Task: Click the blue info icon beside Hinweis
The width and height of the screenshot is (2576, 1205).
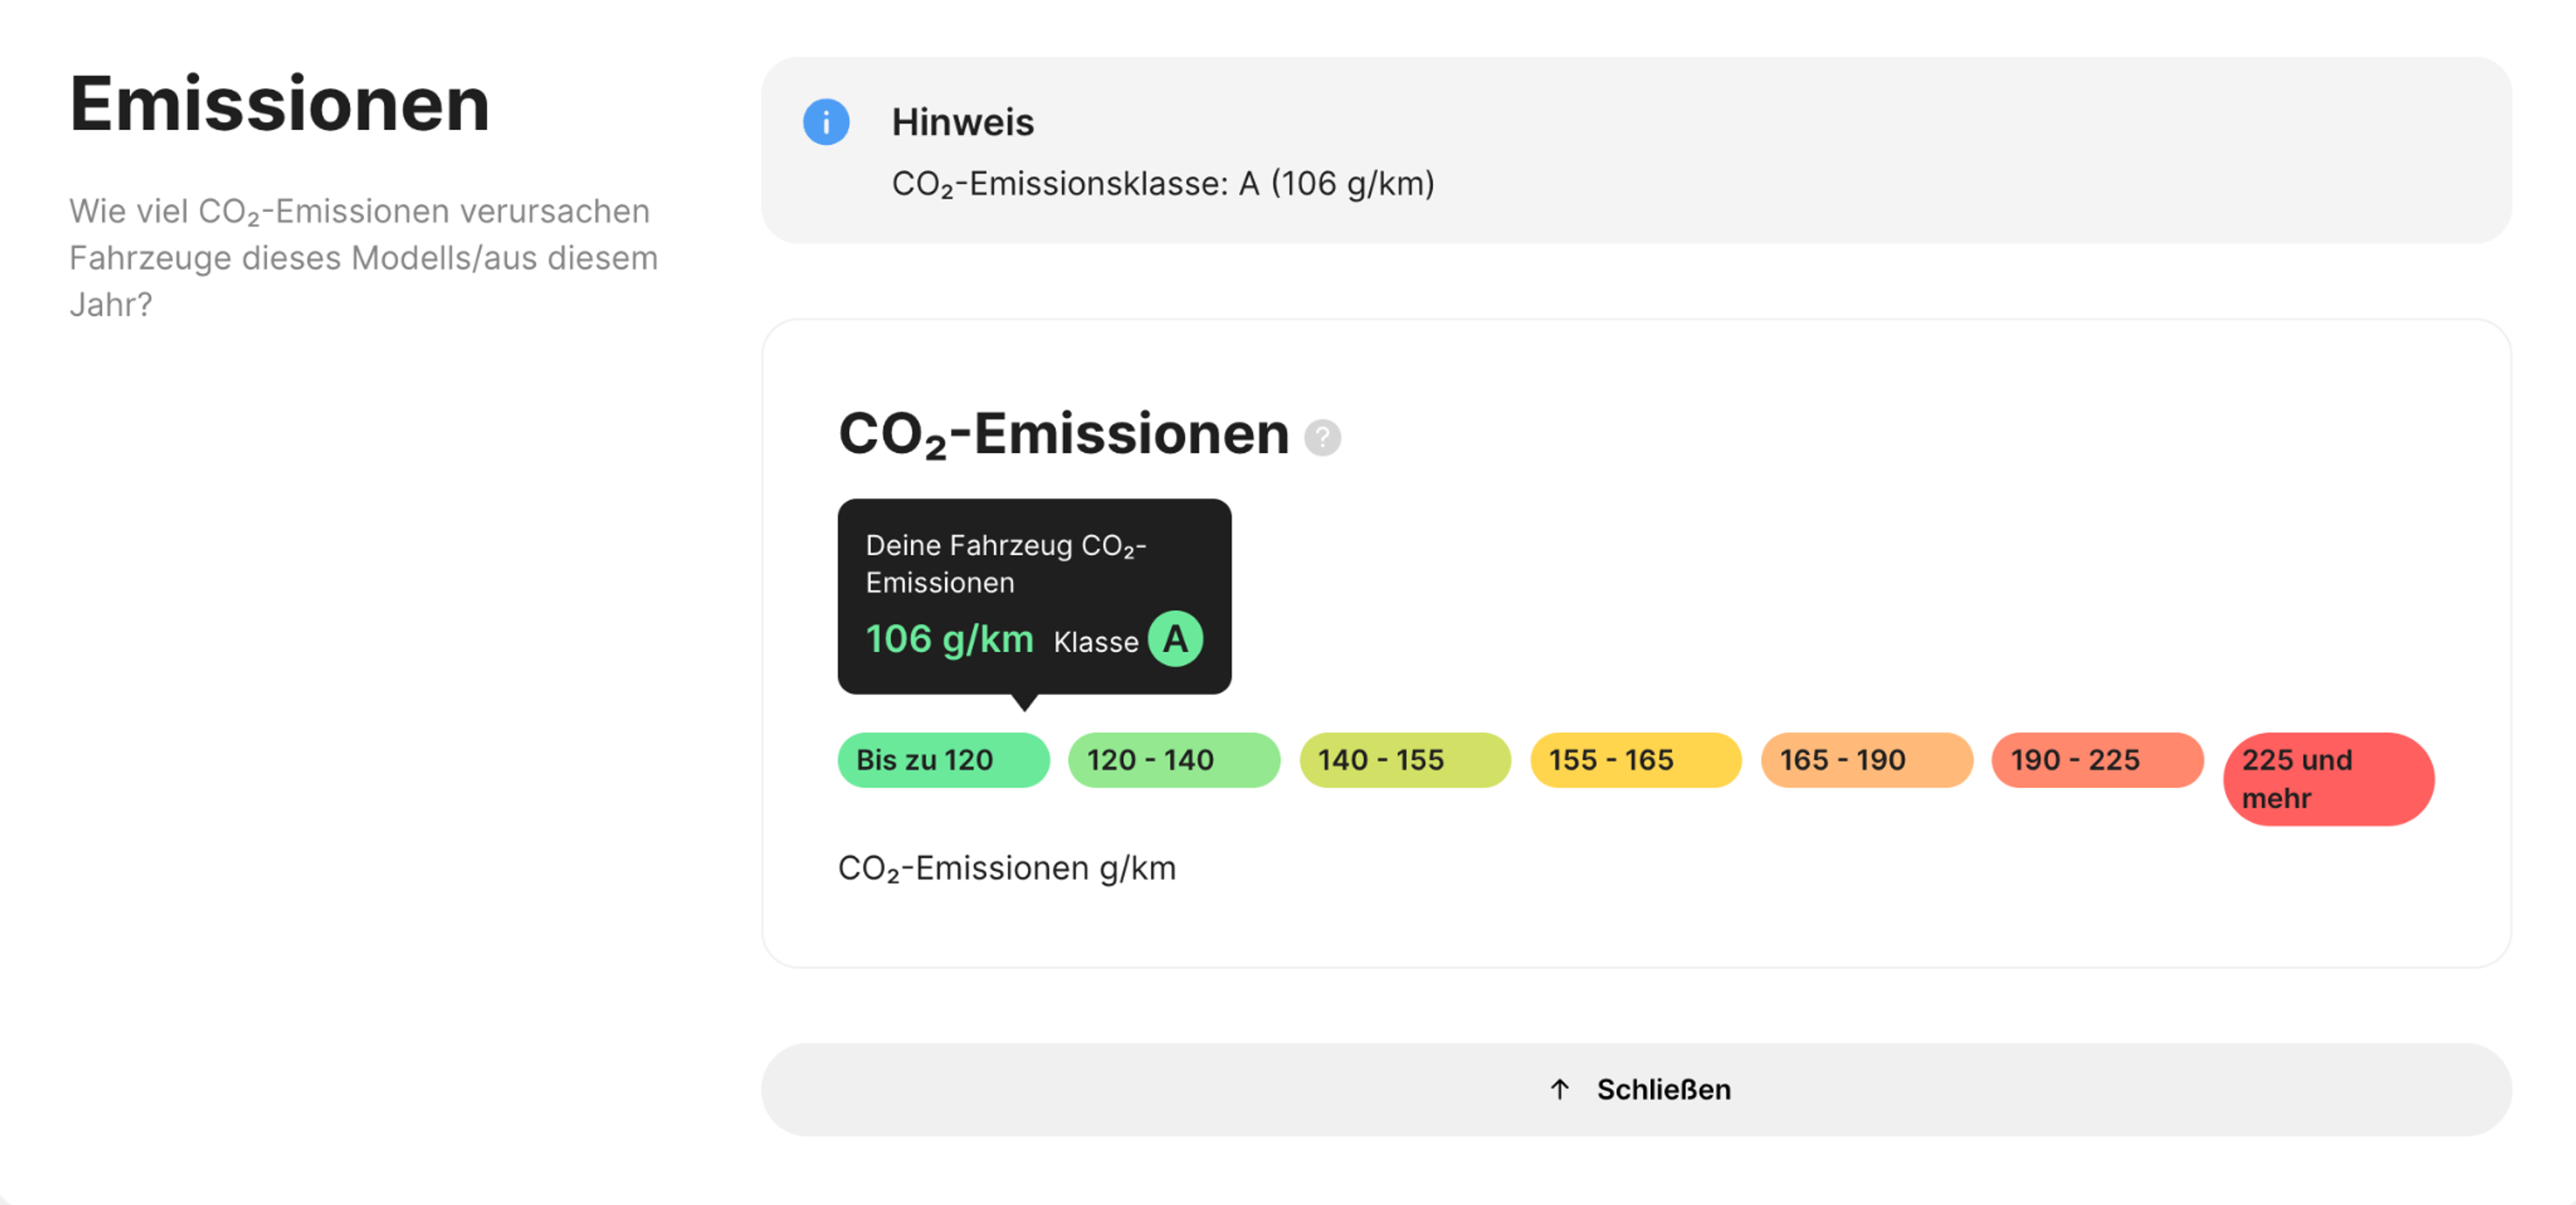Action: [x=826, y=122]
